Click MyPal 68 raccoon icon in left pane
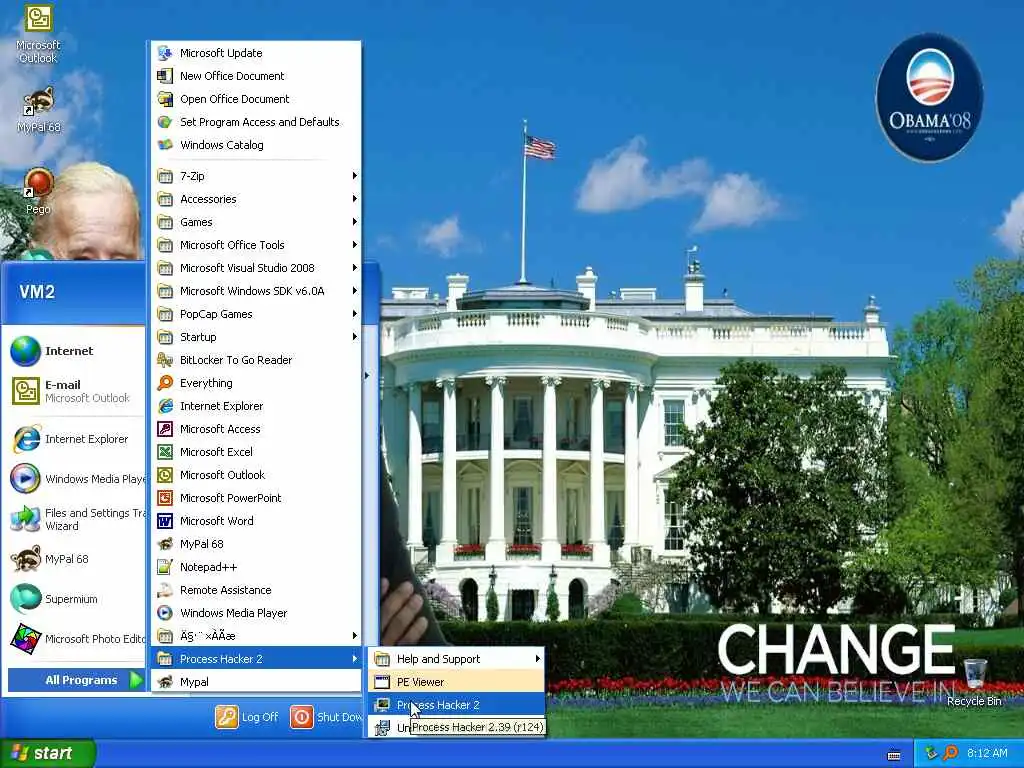The image size is (1024, 768). click(x=25, y=559)
